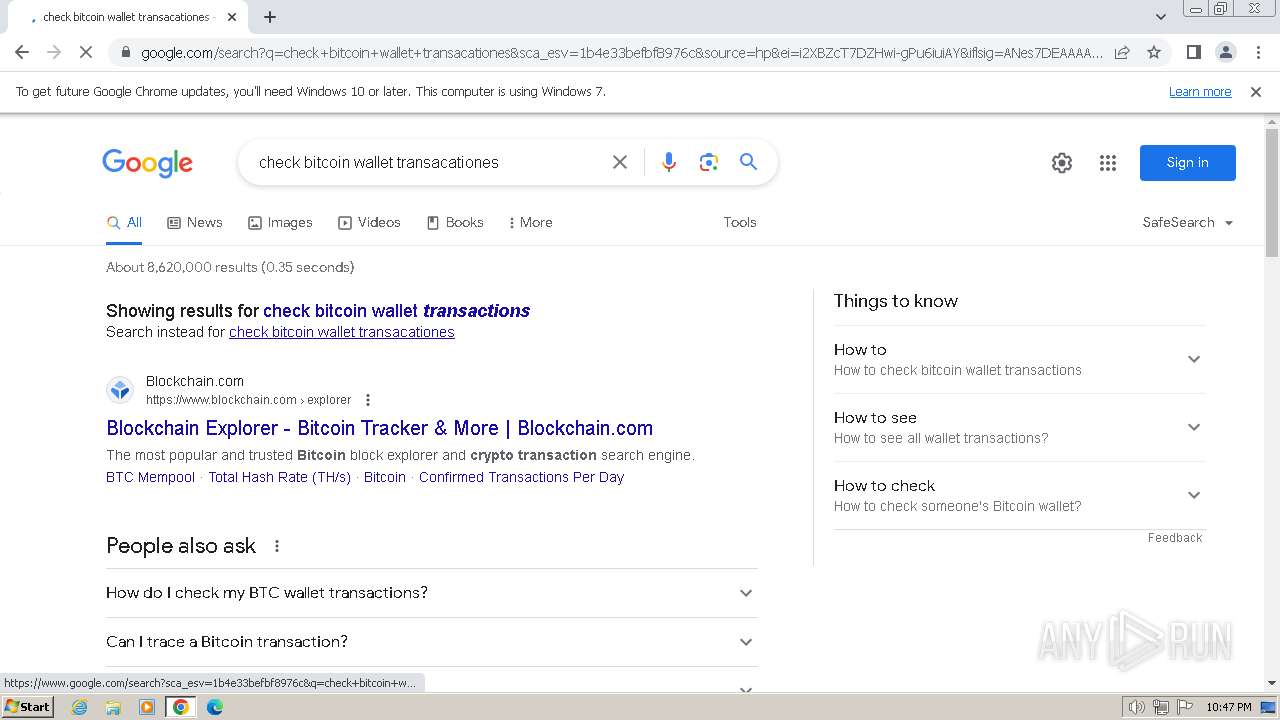Open the Bitcoin sitelink
The height and width of the screenshot is (720, 1280).
click(385, 477)
